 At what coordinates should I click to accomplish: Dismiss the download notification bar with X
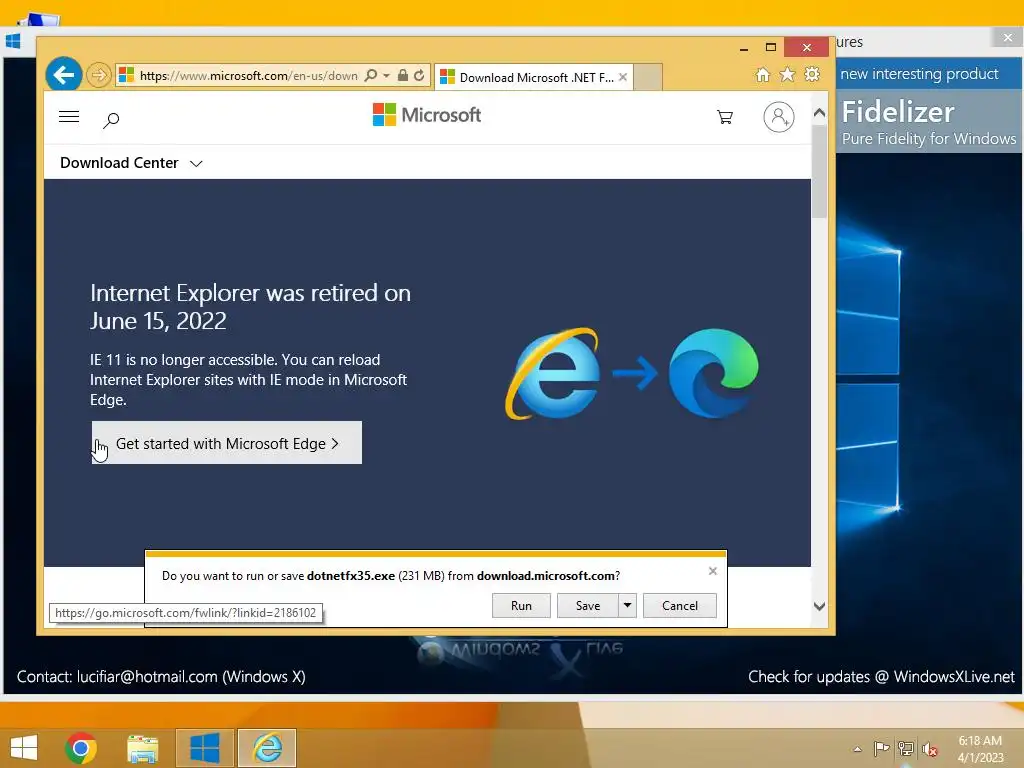pyautogui.click(x=712, y=571)
